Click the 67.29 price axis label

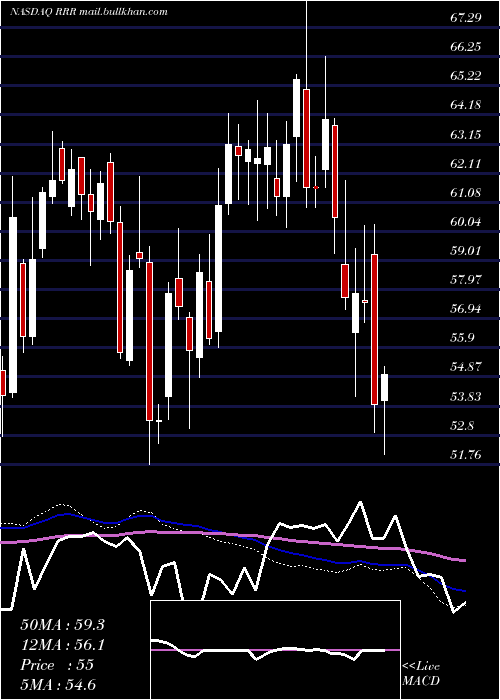coord(466,17)
